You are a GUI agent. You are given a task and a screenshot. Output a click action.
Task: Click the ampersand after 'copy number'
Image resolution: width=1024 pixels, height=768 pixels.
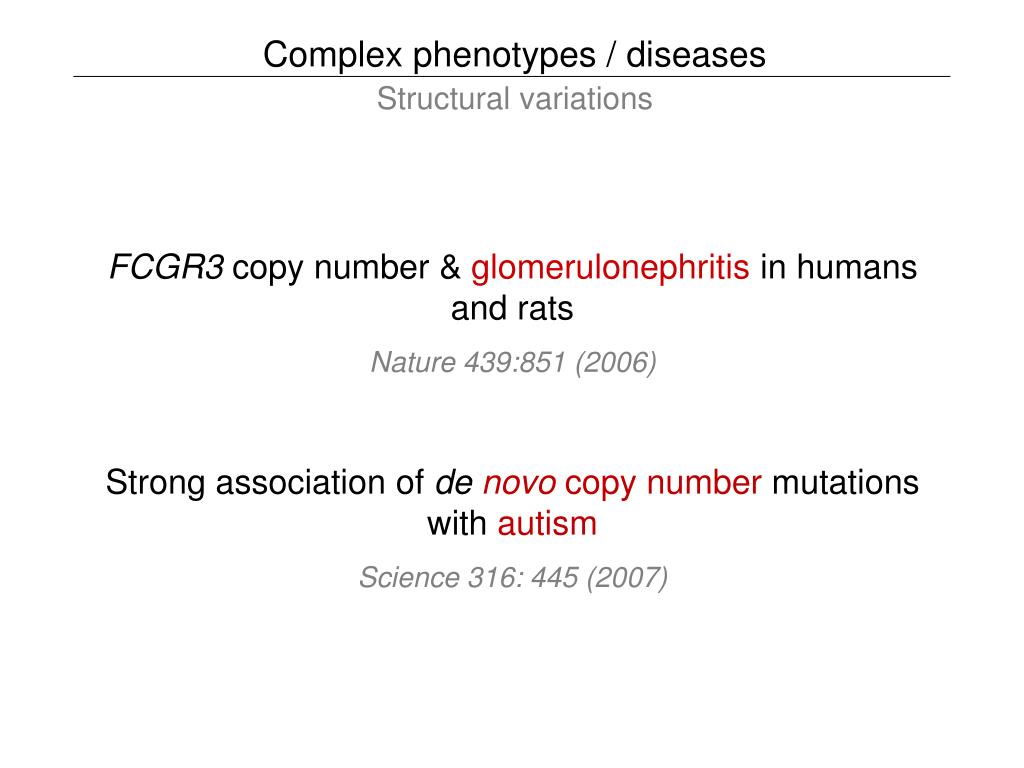tap(450, 268)
